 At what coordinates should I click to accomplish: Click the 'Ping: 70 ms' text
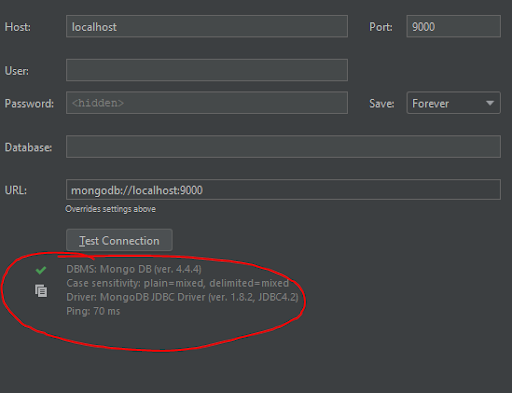(x=93, y=311)
